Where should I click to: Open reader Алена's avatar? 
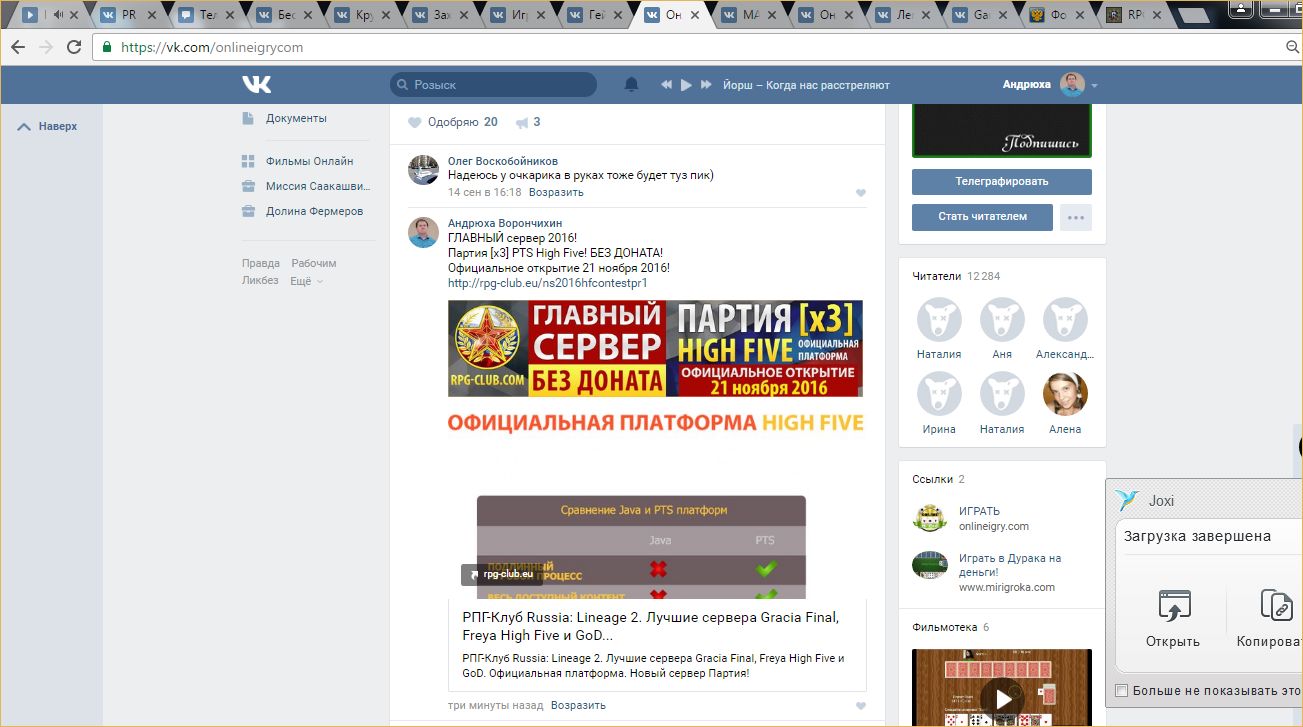pyautogui.click(x=1065, y=394)
